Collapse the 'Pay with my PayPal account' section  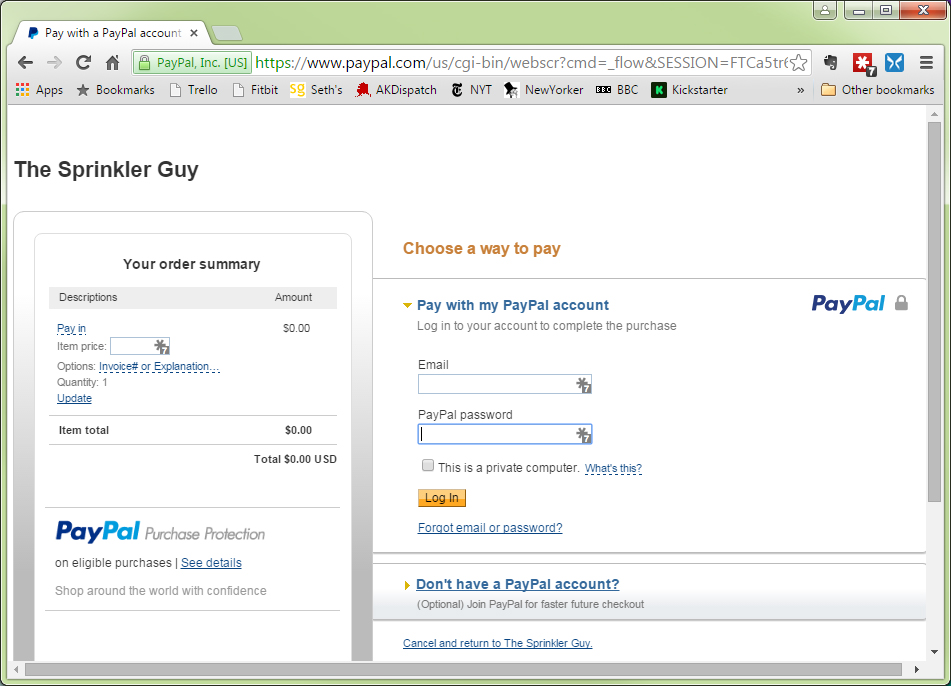coord(408,305)
